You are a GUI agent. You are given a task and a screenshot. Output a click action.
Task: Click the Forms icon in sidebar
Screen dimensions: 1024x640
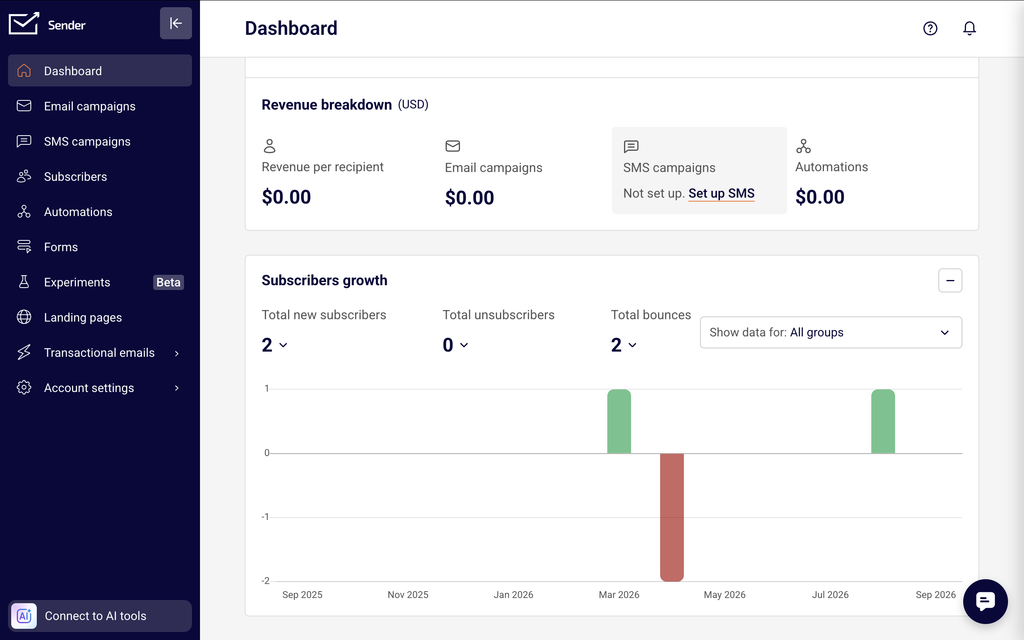(24, 247)
